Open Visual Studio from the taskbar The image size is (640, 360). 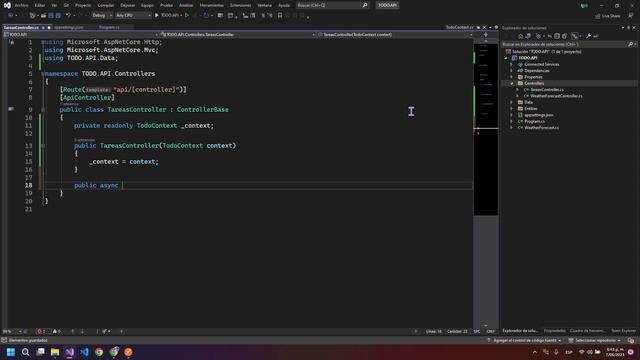pos(70,352)
